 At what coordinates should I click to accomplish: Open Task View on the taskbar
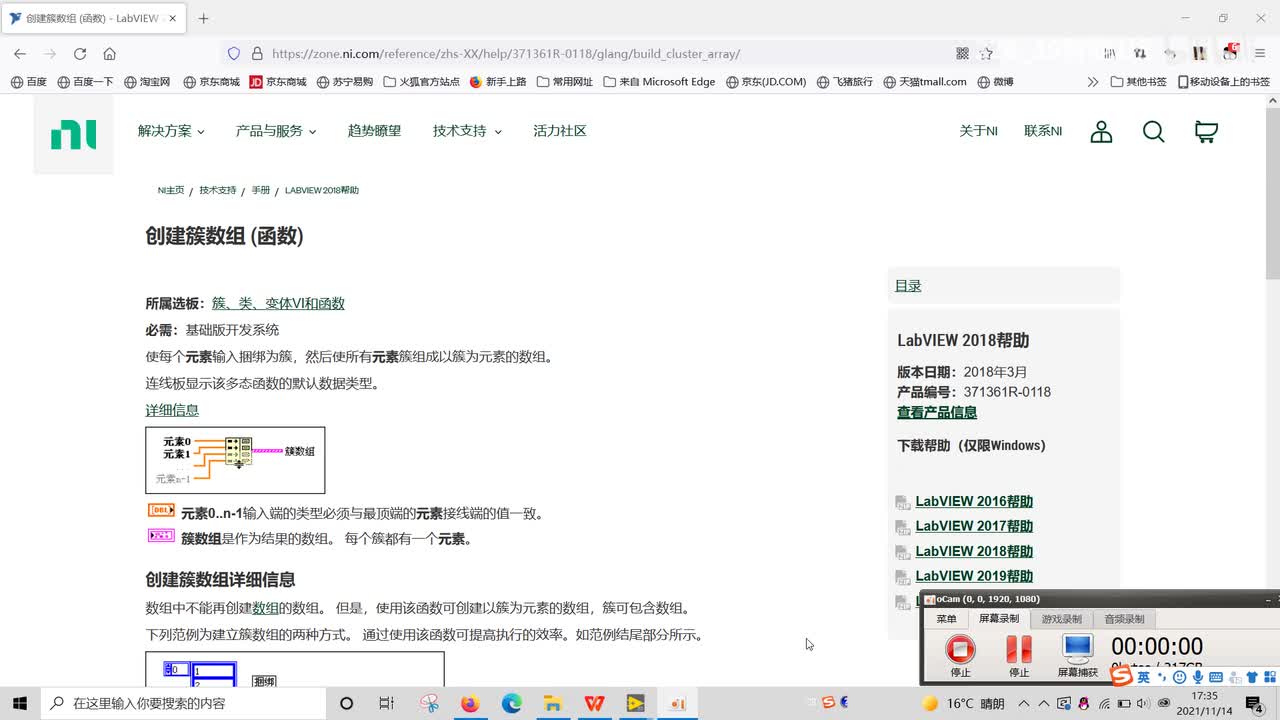click(387, 703)
